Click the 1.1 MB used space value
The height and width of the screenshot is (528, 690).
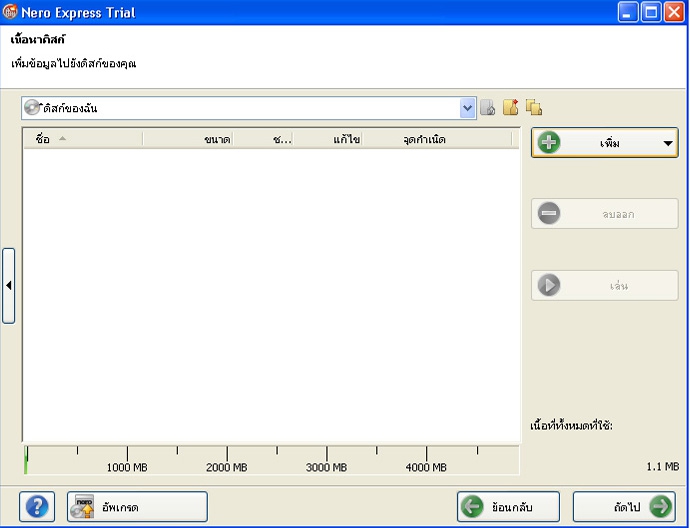pos(662,466)
